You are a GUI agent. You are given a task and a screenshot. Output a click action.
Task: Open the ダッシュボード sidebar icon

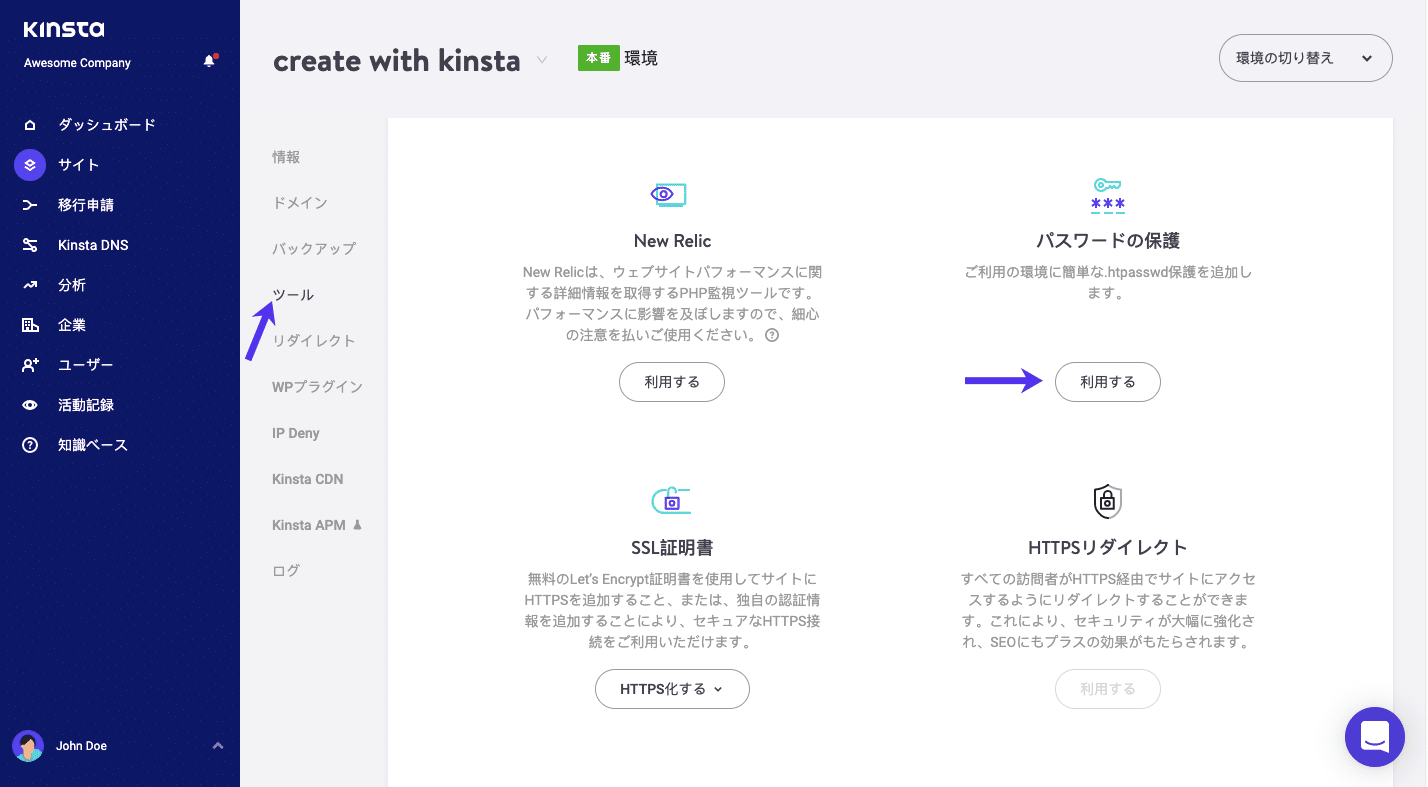tap(29, 124)
